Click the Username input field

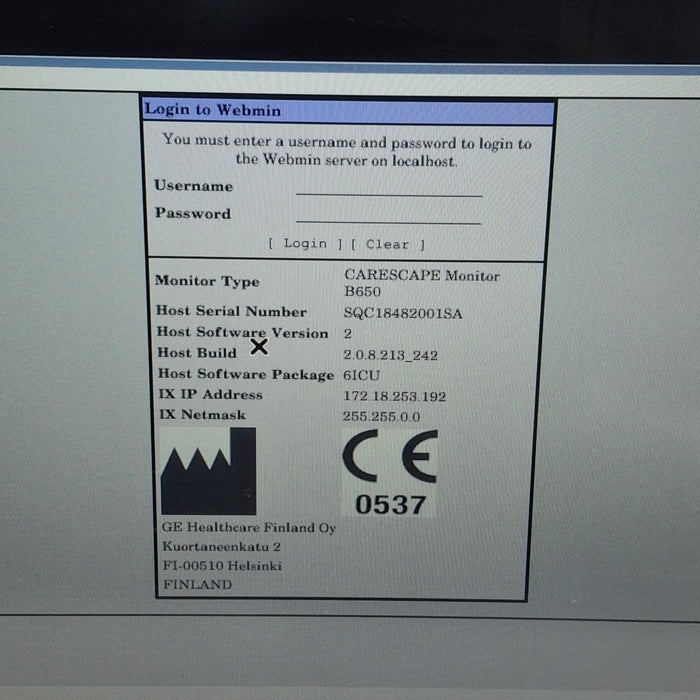tap(388, 187)
